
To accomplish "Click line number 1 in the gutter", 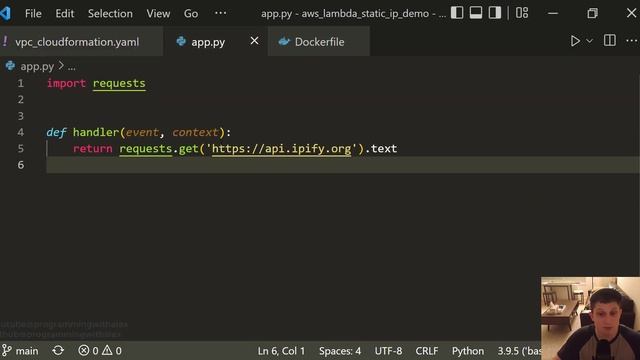I will pos(20,83).
